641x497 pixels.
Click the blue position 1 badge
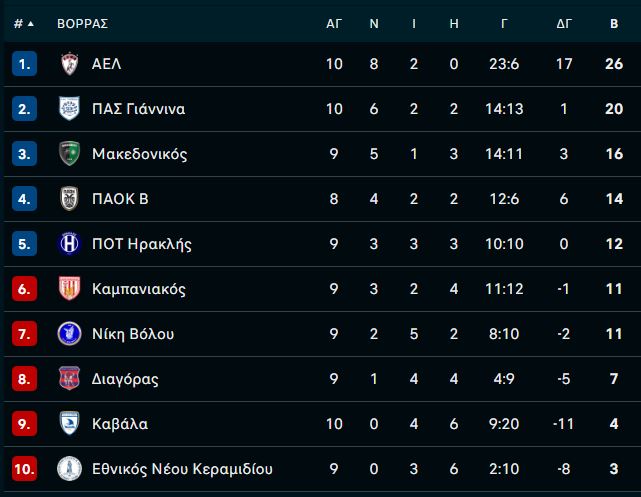25,64
